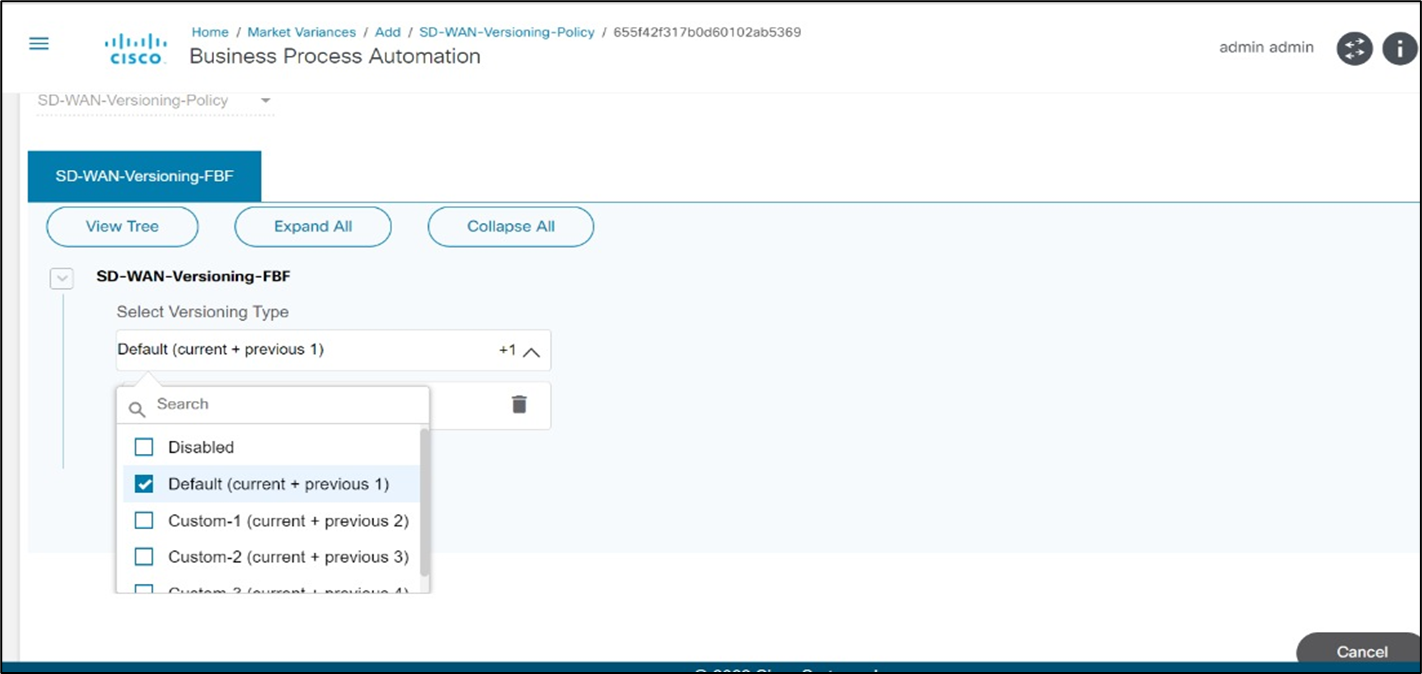1422x674 pixels.
Task: Collapse the SD-WAN-Versioning-FBF tree node
Action: [62, 278]
